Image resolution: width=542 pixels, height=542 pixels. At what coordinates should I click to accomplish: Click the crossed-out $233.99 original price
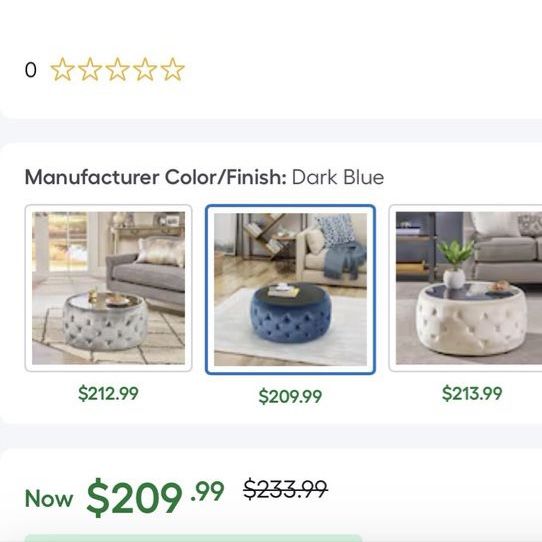click(x=286, y=489)
